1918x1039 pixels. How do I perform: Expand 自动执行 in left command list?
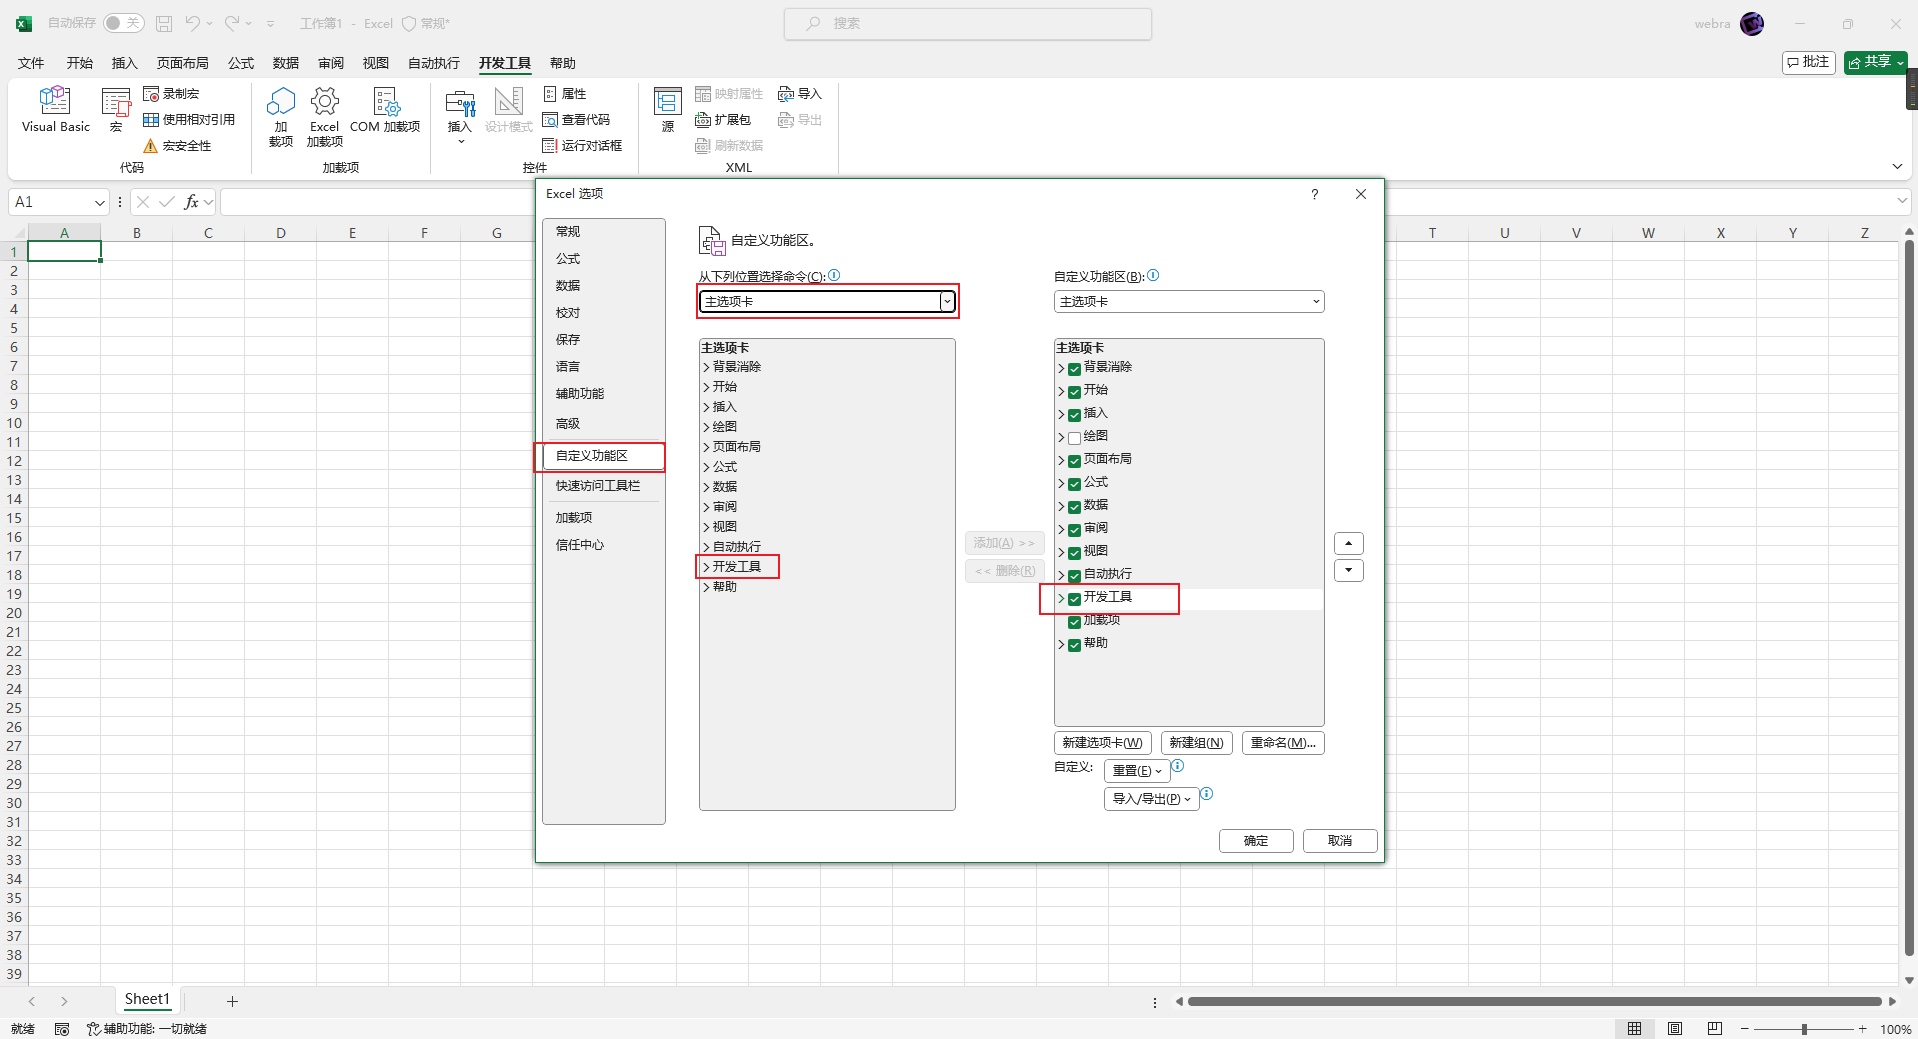pos(706,547)
